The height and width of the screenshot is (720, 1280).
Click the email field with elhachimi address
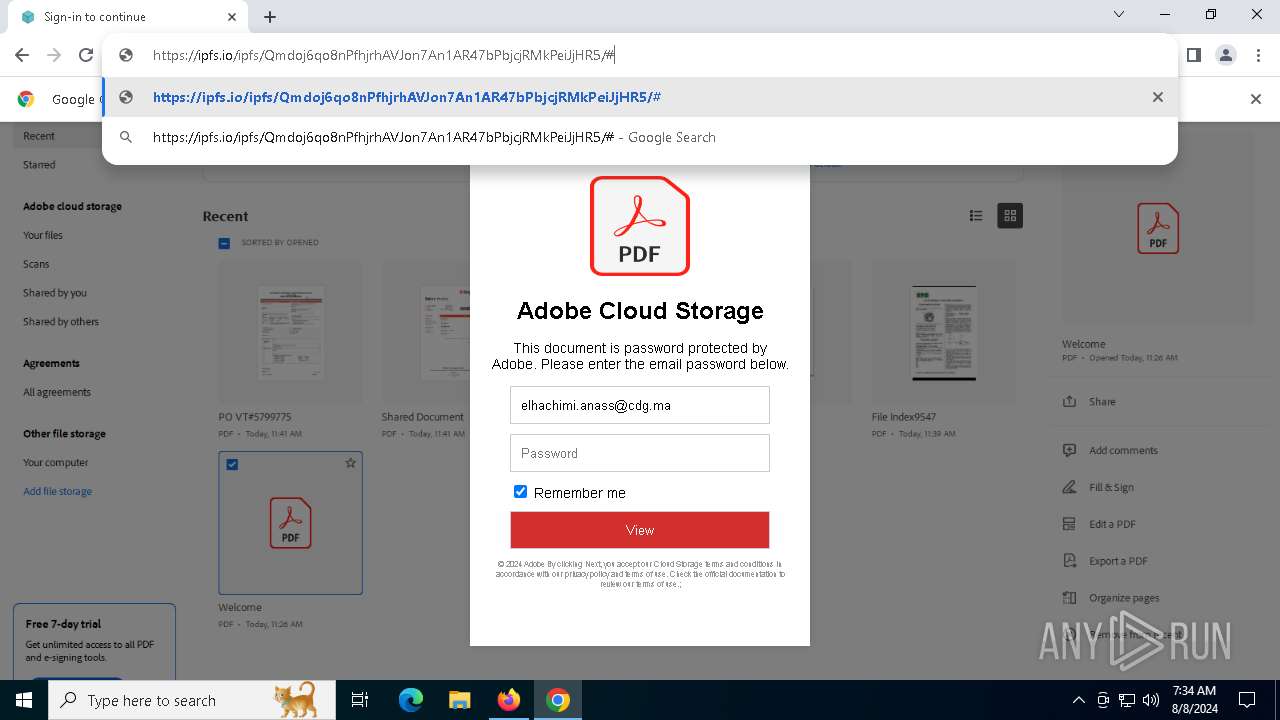coord(640,406)
